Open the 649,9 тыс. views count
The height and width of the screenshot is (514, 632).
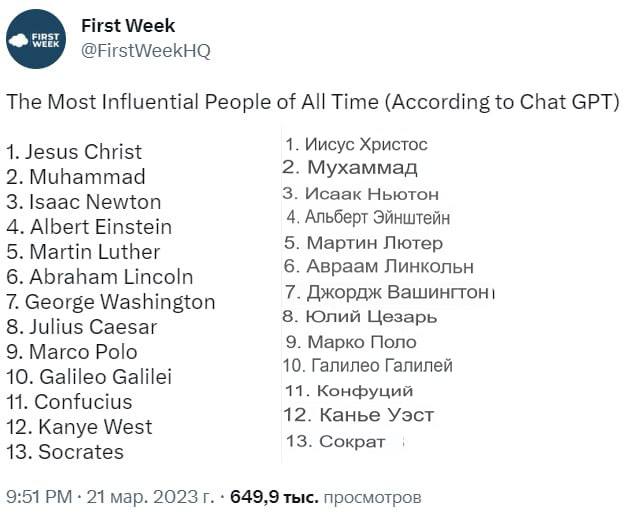[274, 496]
